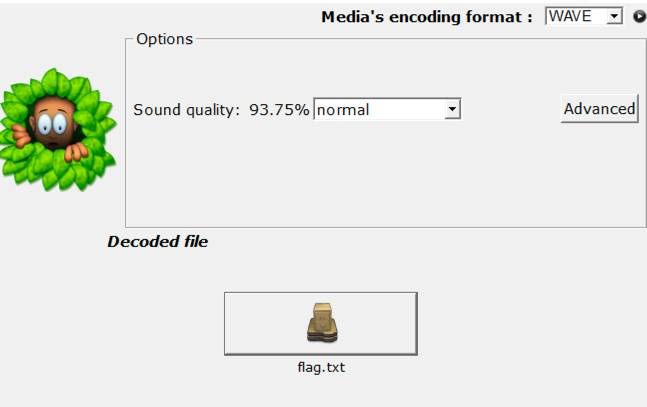This screenshot has height=407, width=647.
Task: Click the Decoded file heading
Action: tap(157, 242)
